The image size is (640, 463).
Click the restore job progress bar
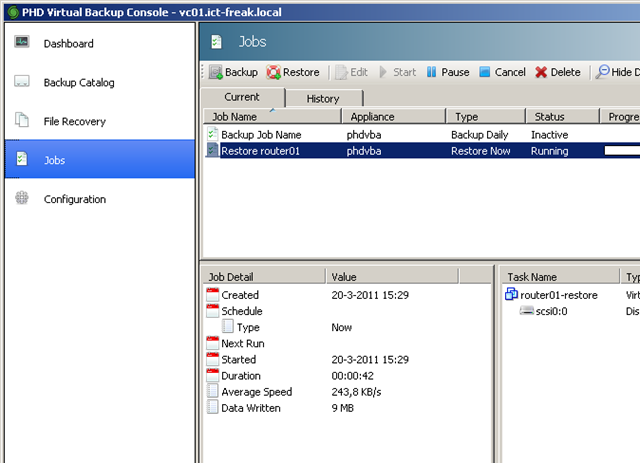[620, 151]
